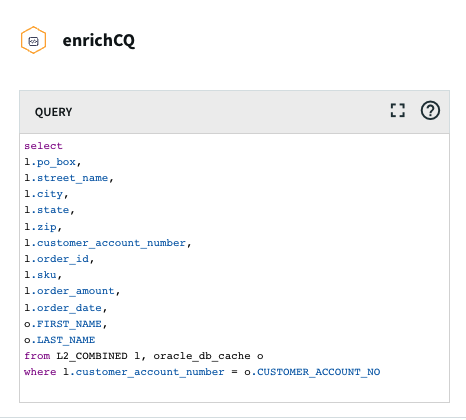This screenshot has height=420, width=466.
Task: Select the l.customer_account_number select line
Action: [108, 243]
